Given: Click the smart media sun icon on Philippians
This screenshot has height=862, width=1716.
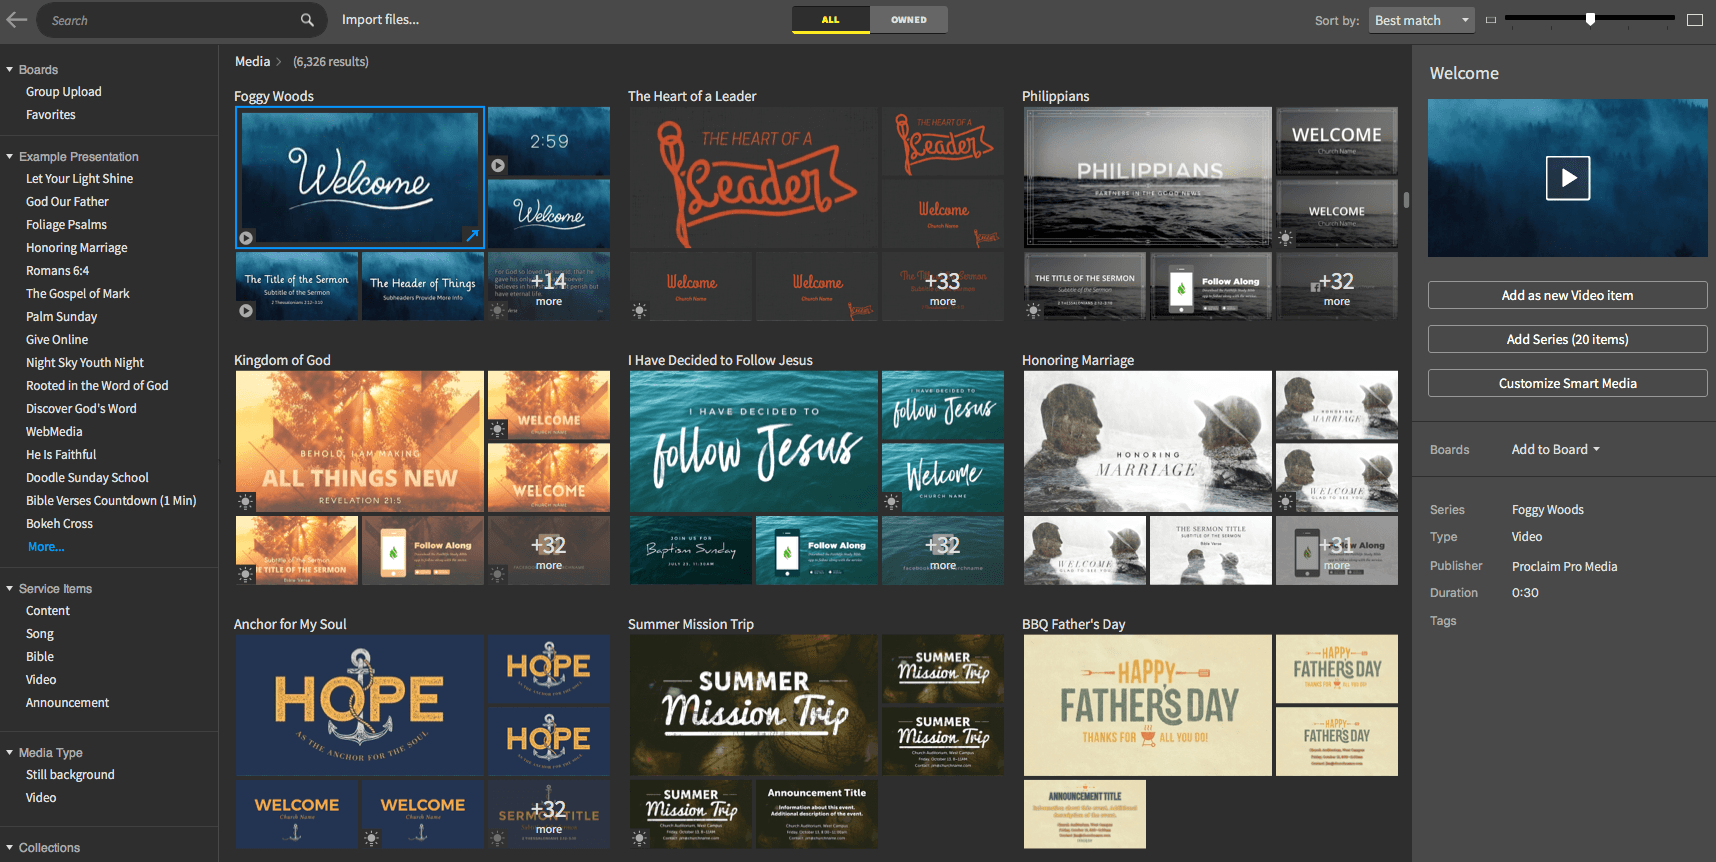Looking at the screenshot, I should click(x=1286, y=238).
